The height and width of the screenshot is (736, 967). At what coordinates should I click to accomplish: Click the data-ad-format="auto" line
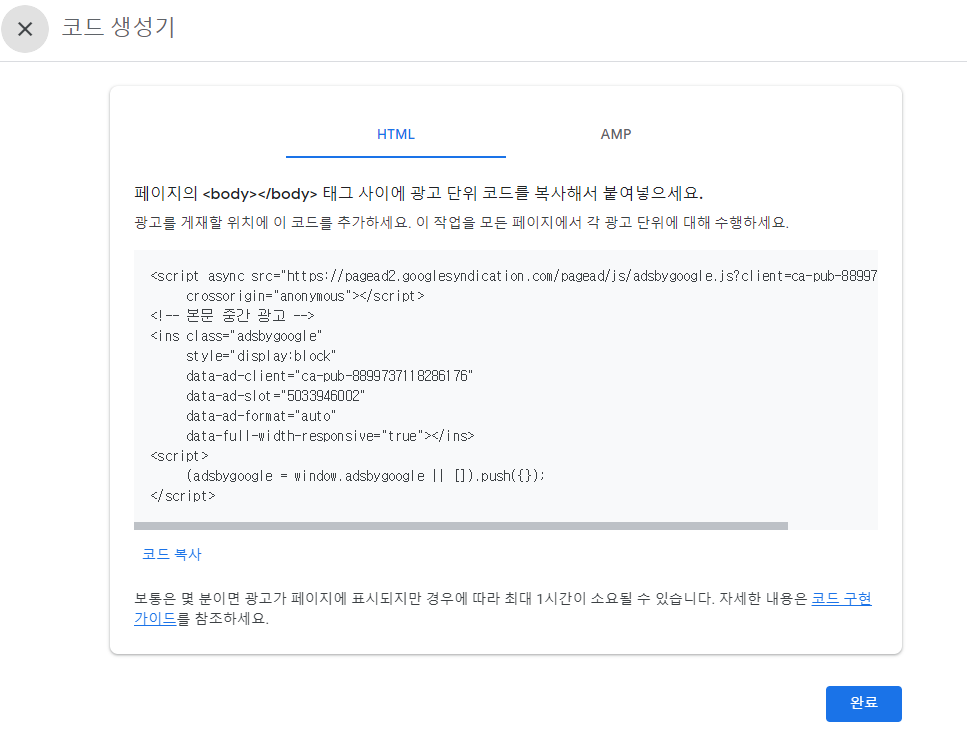pyautogui.click(x=261, y=416)
